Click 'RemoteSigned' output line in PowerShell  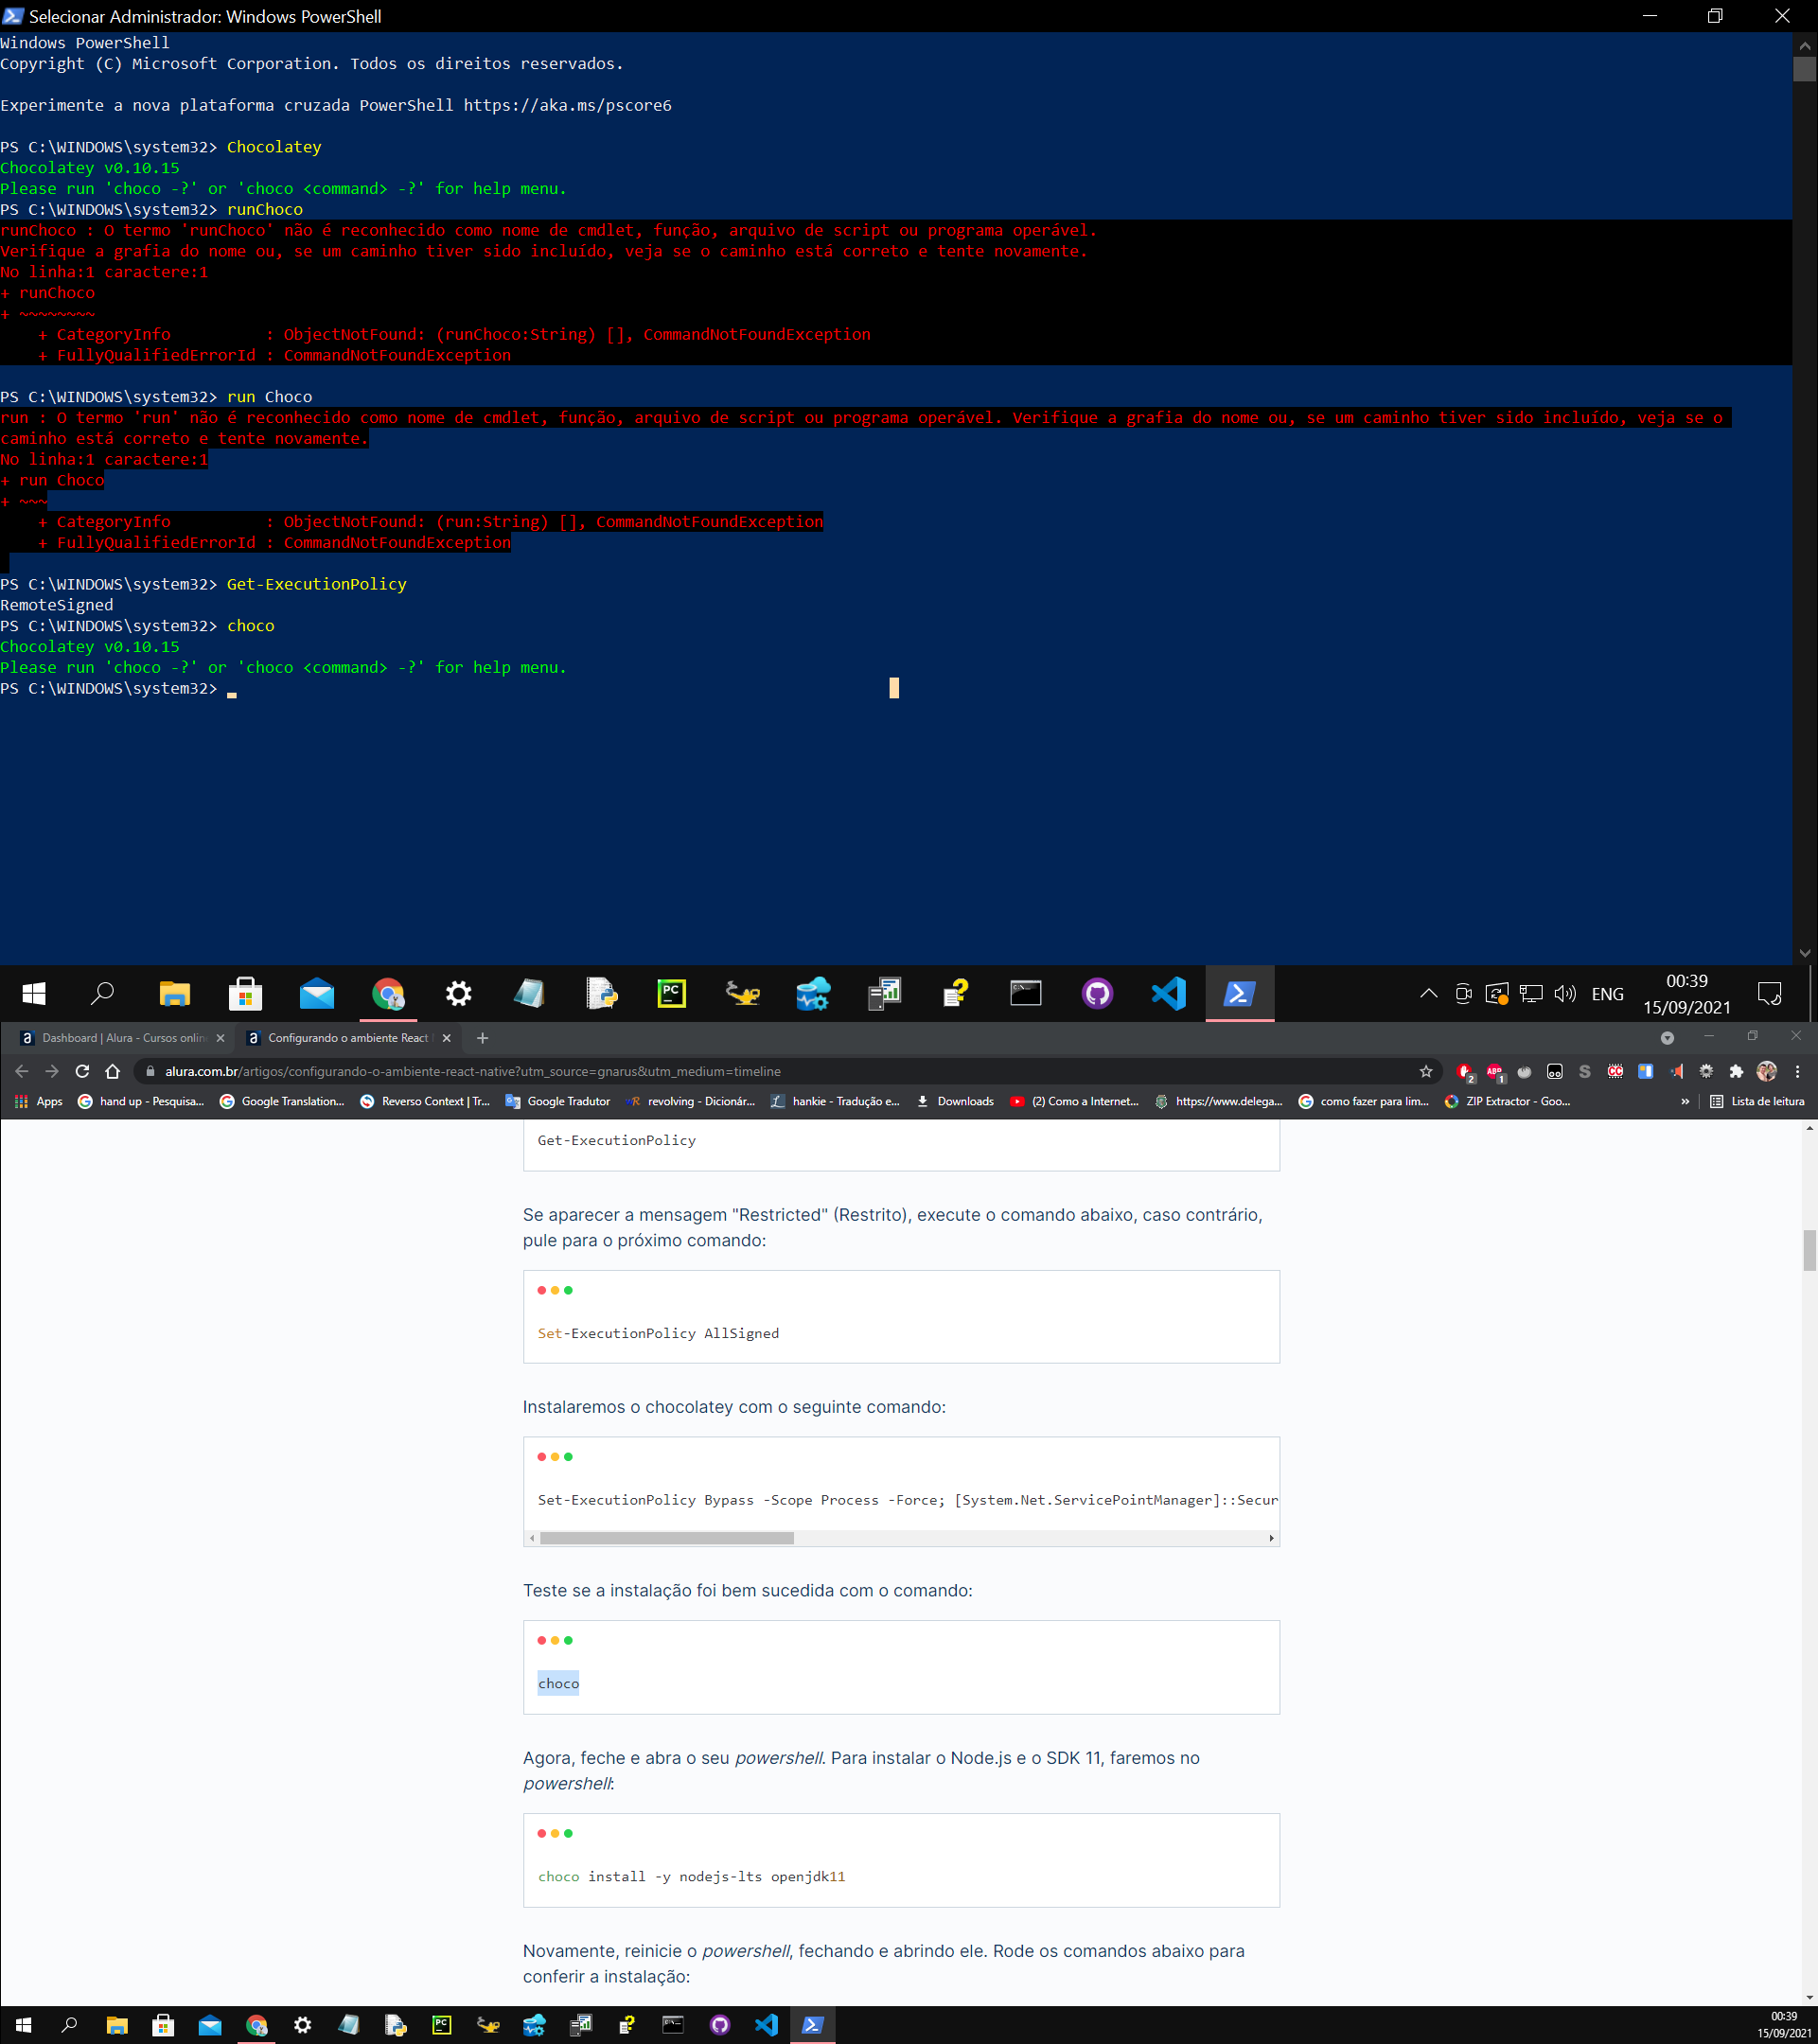pyautogui.click(x=57, y=605)
